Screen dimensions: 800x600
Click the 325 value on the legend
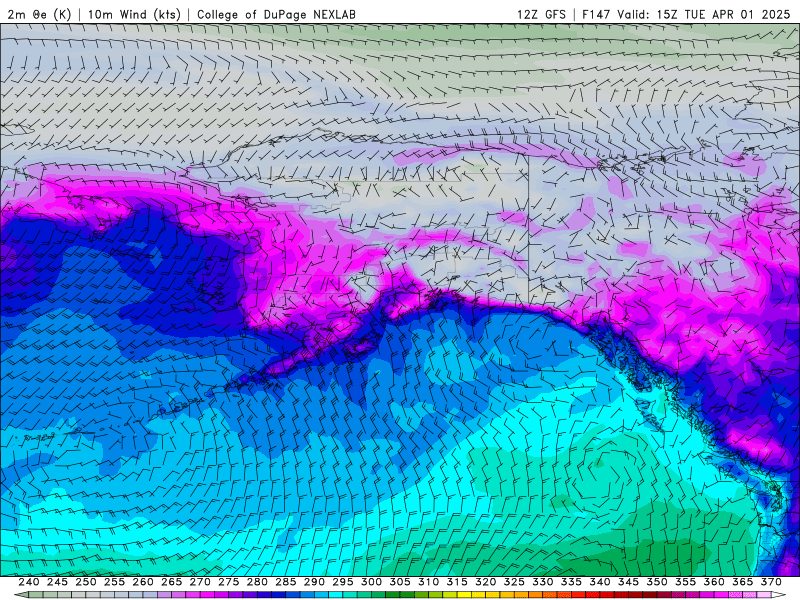point(514,582)
